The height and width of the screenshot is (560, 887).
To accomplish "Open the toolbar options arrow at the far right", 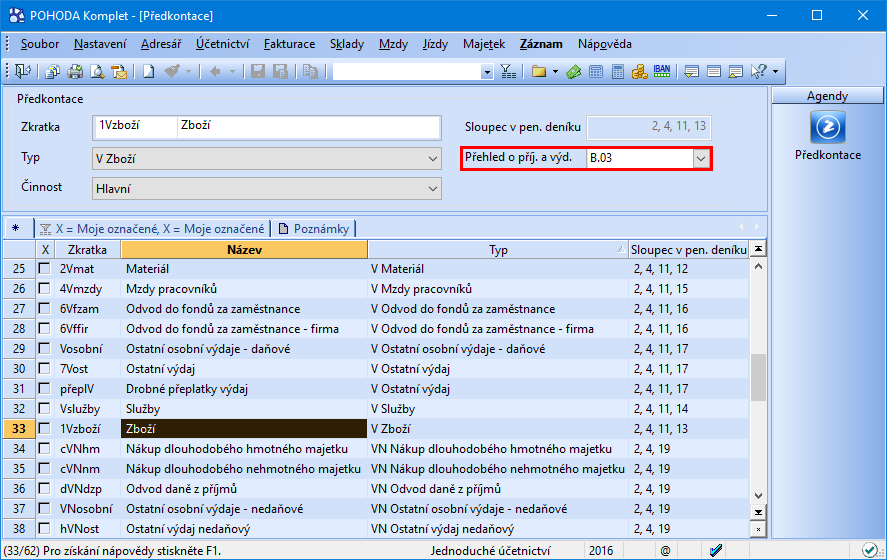I will 775,72.
